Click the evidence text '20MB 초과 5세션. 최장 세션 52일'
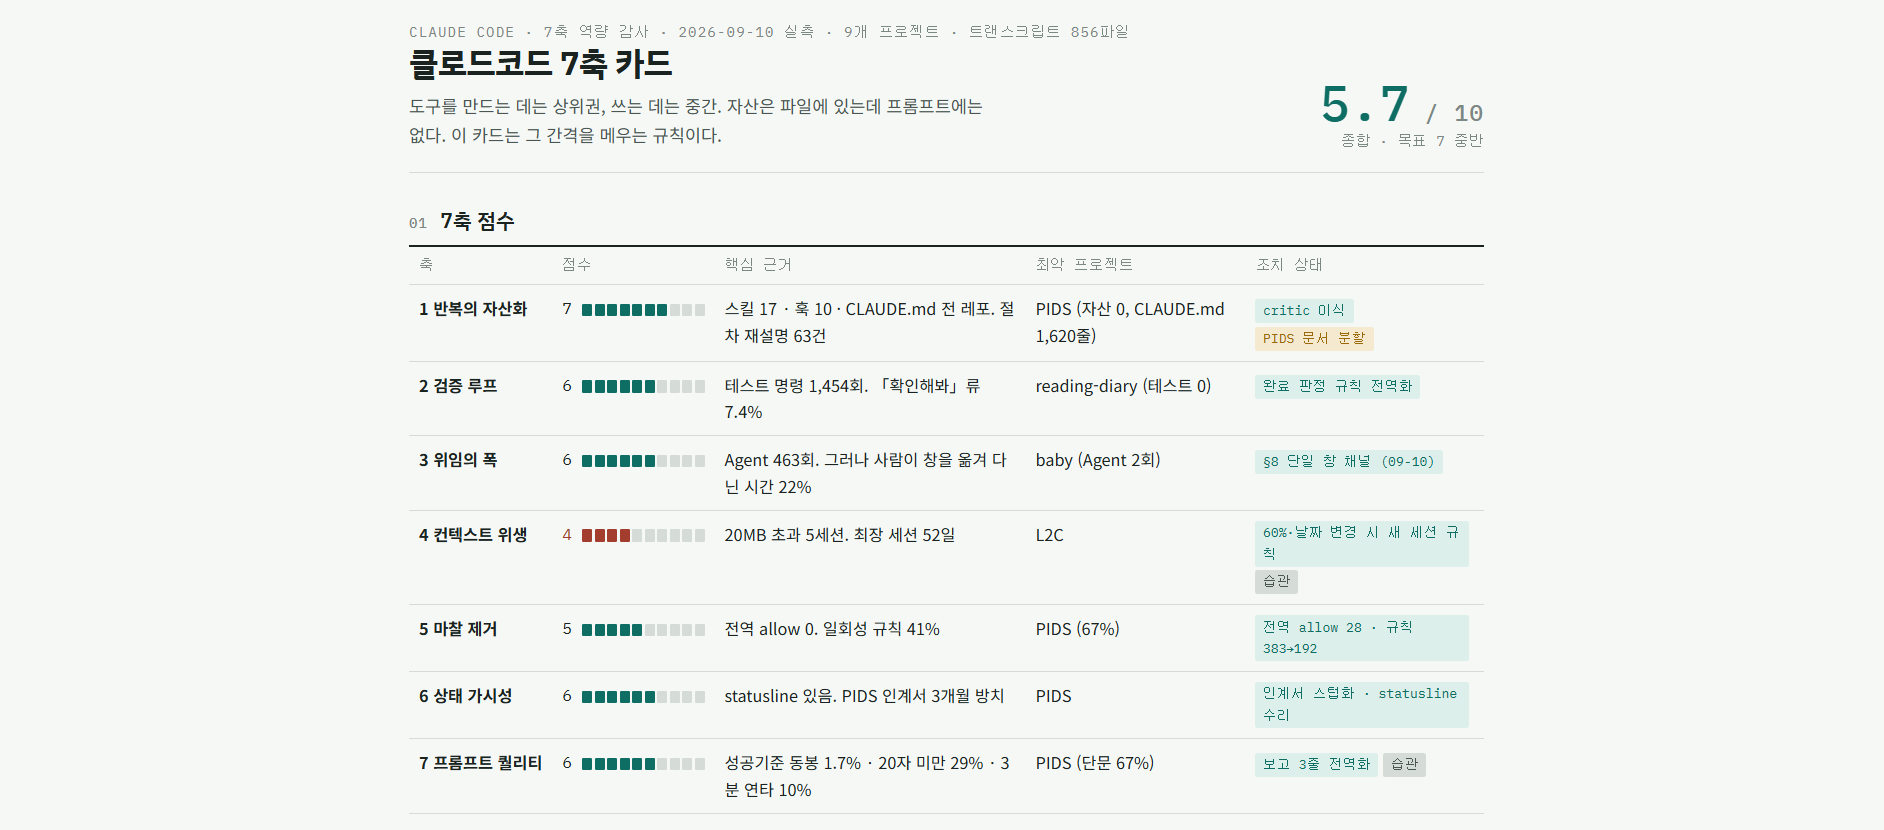The height and width of the screenshot is (830, 1884). pyautogui.click(x=840, y=536)
